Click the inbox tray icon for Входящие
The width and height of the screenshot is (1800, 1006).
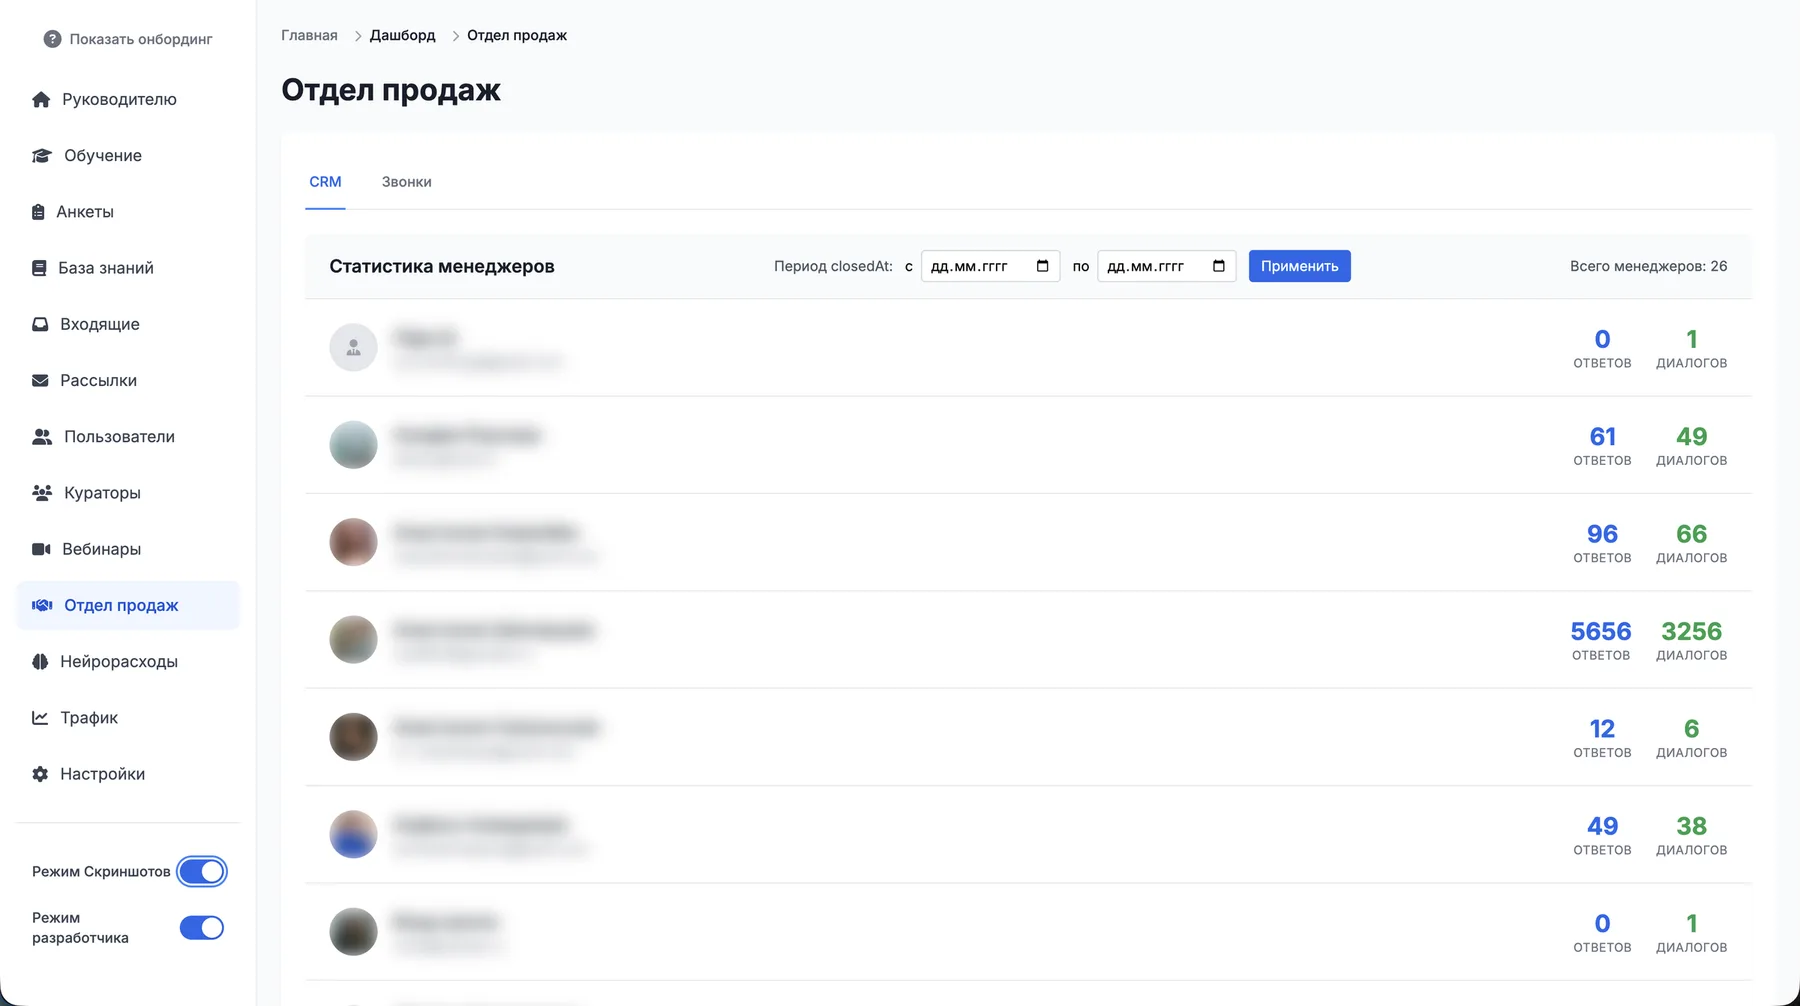[40, 324]
